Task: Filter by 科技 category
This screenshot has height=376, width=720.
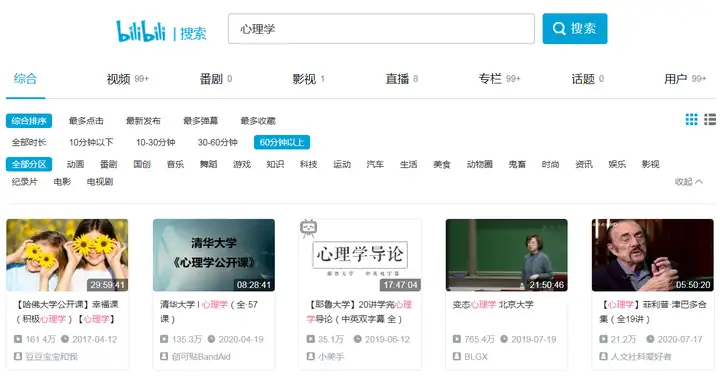Action: coord(309,164)
